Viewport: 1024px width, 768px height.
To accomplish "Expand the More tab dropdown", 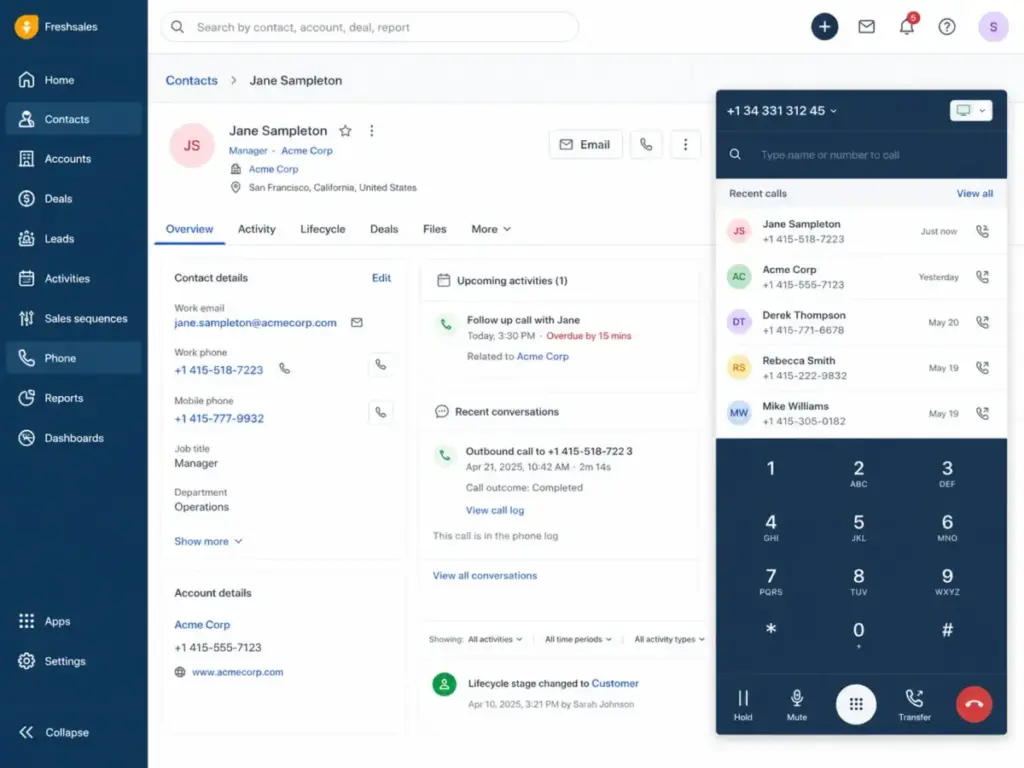I will [491, 229].
